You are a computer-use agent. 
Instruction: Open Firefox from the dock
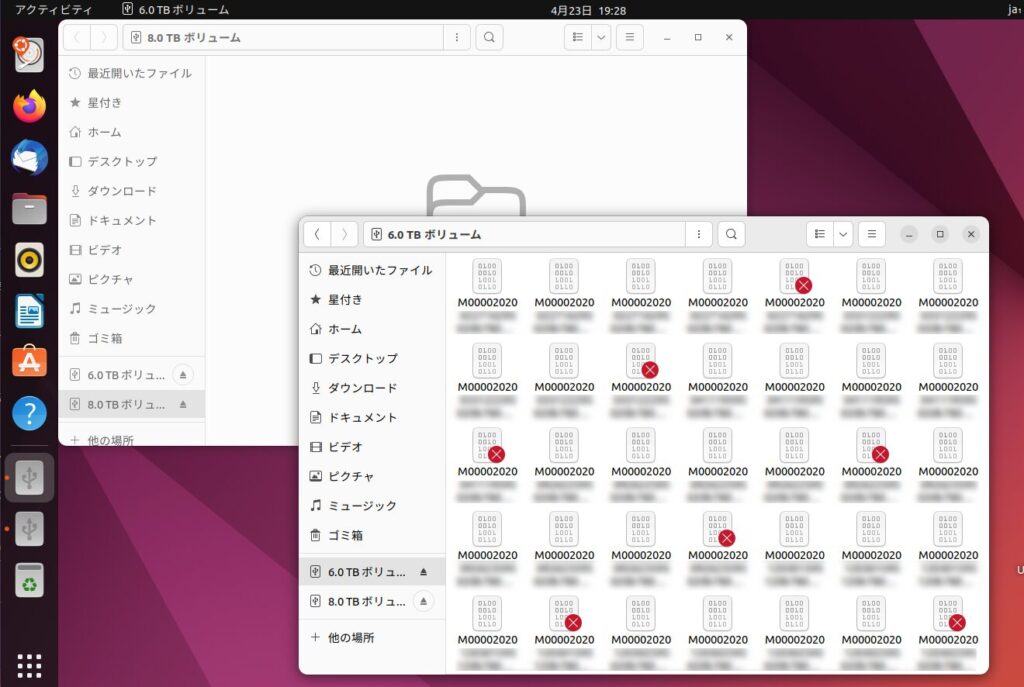29,106
